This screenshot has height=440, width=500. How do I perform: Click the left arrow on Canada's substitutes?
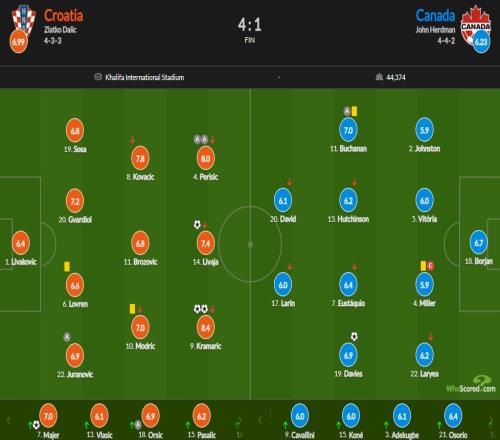click(261, 420)
